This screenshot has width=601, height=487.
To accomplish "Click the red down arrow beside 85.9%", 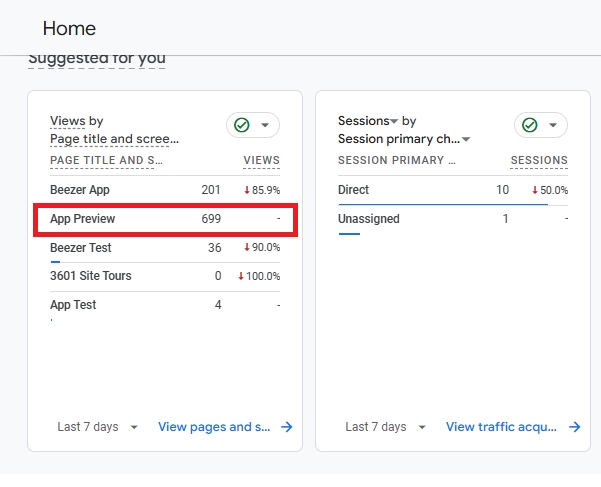I will click(247, 190).
